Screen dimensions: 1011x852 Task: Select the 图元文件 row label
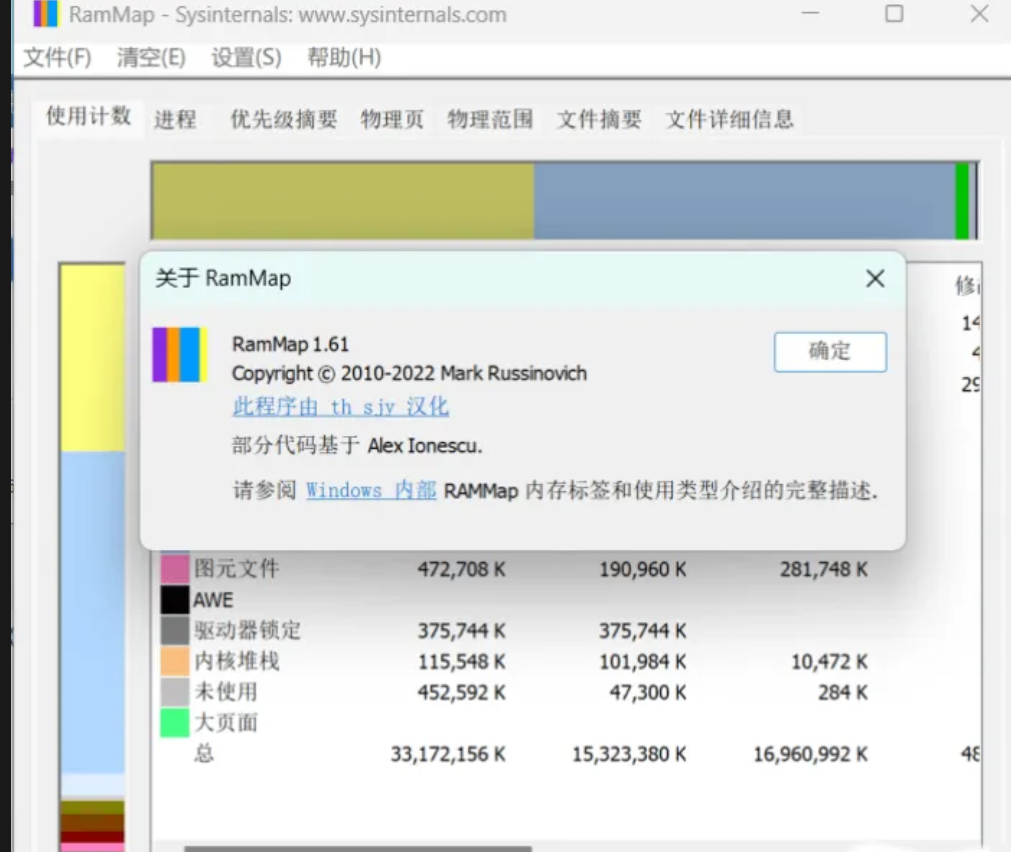pyautogui.click(x=237, y=569)
